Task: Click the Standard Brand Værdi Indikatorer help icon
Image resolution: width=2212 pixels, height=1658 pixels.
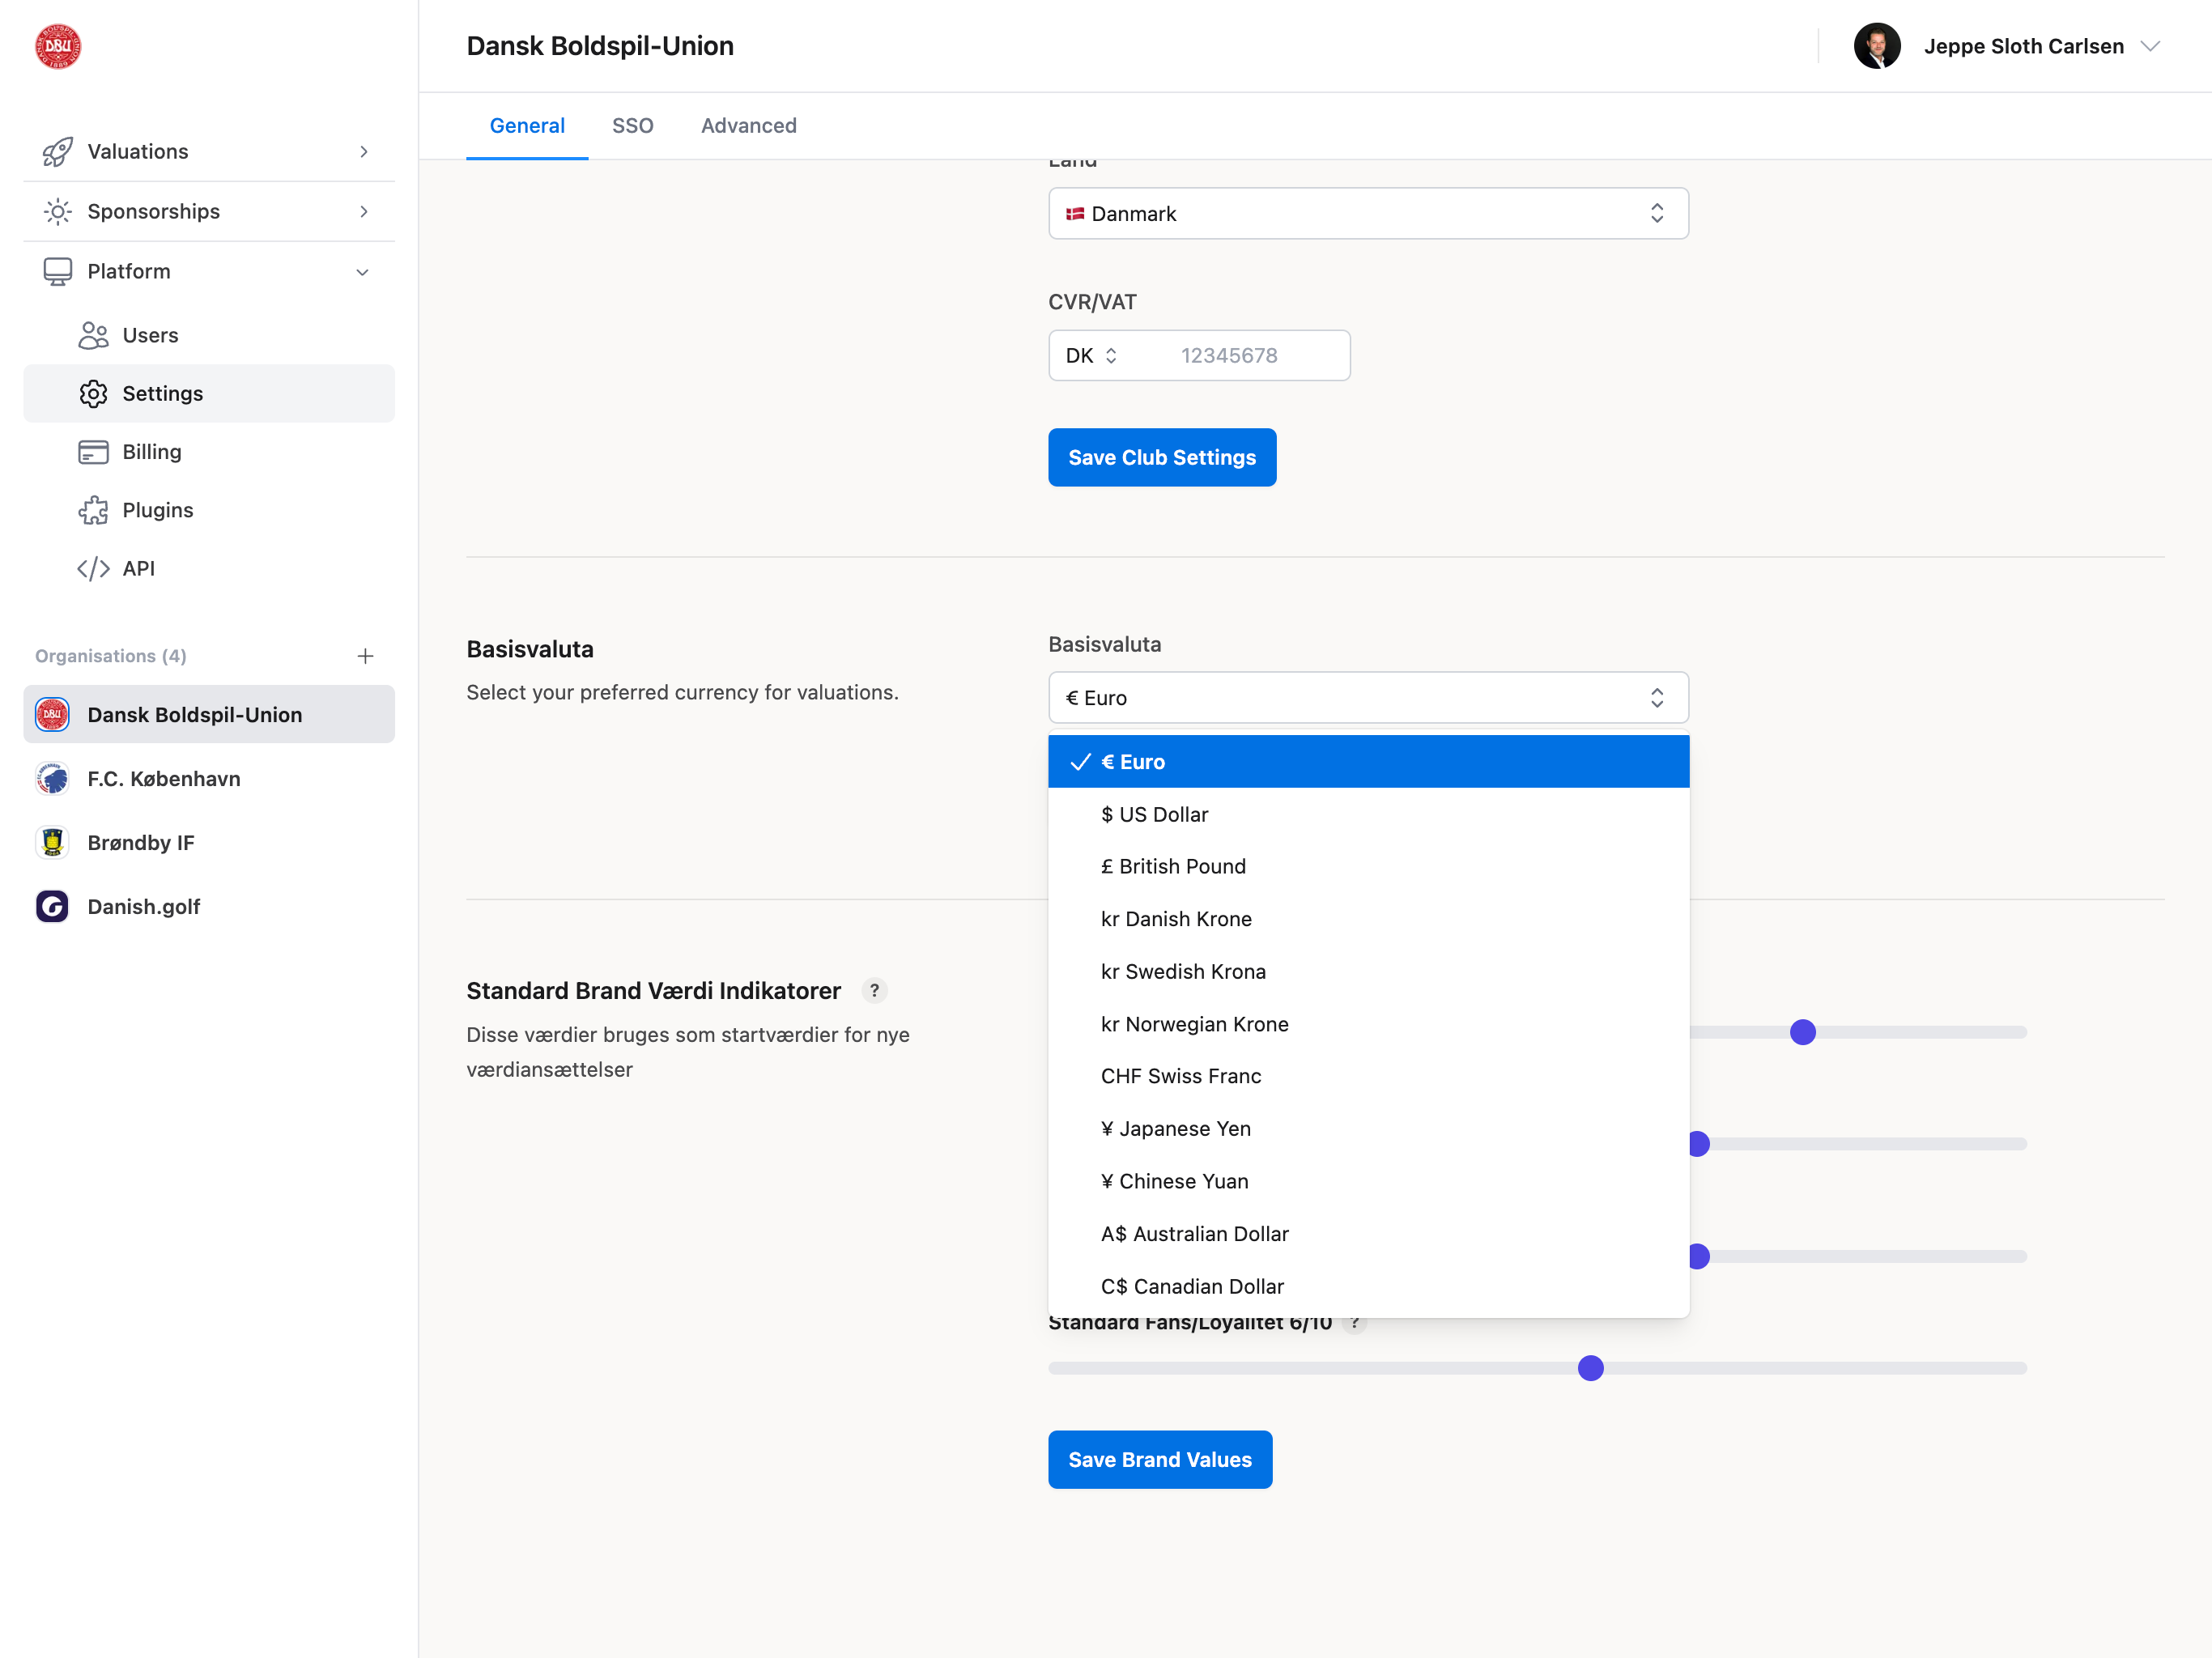Action: click(875, 990)
